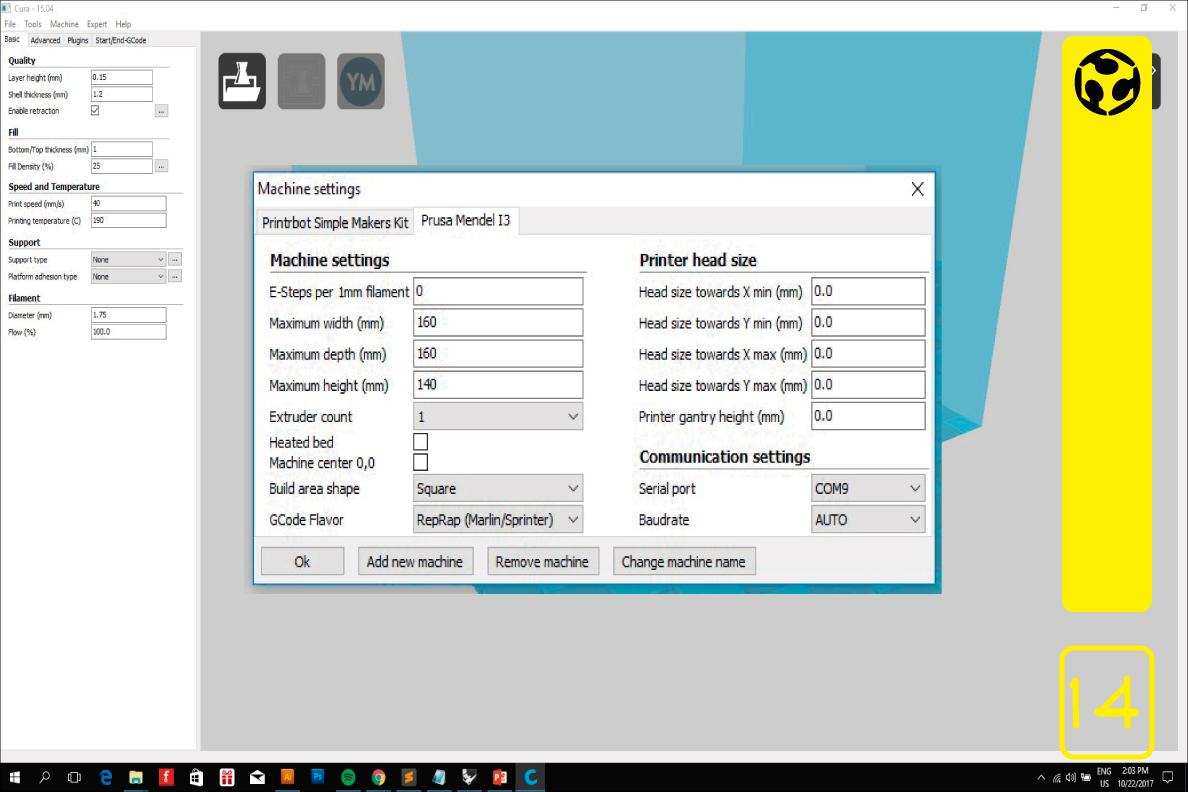Image resolution: width=1188 pixels, height=792 pixels.
Task: Open Platform adhesion type dropdown
Action: coord(128,277)
